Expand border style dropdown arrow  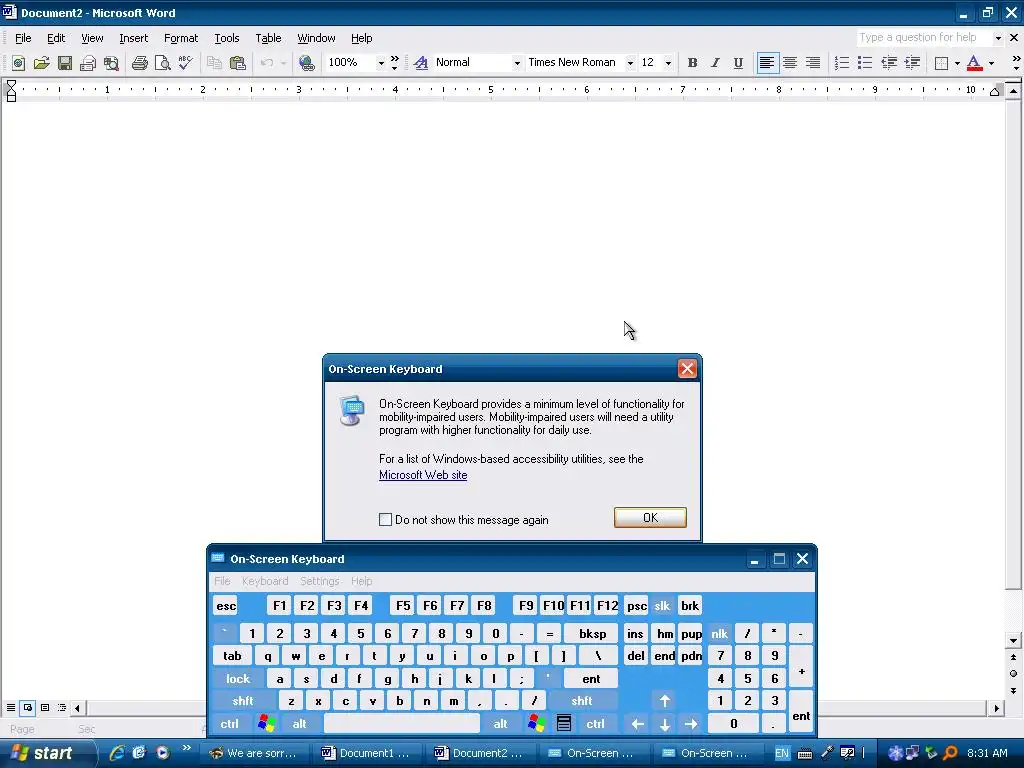point(957,63)
